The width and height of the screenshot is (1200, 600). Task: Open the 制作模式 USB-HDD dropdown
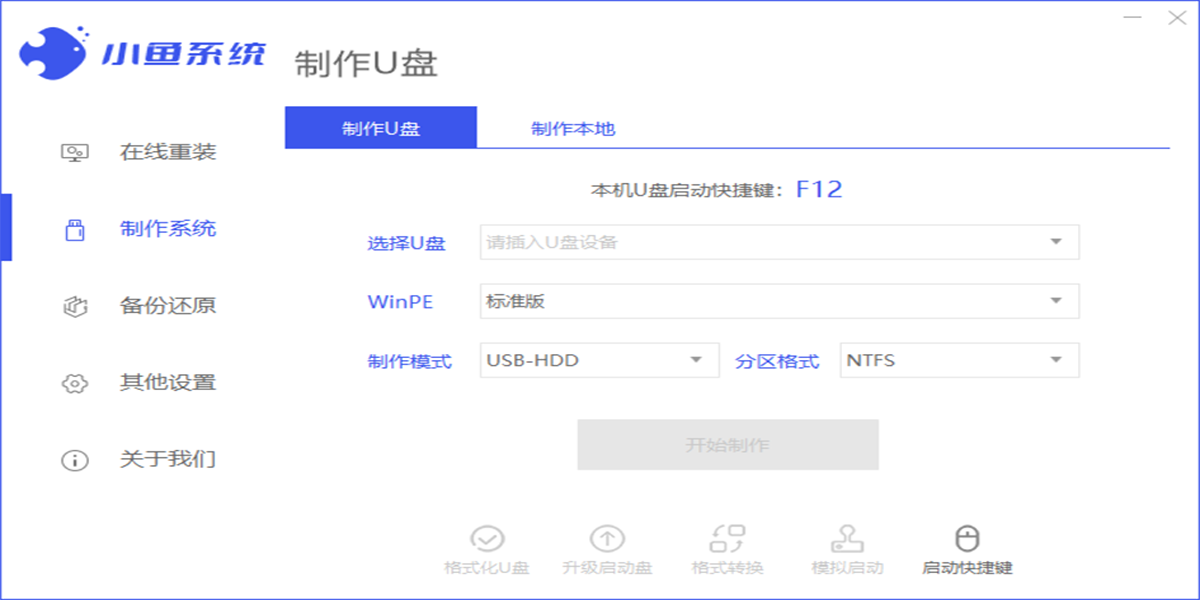(599, 360)
